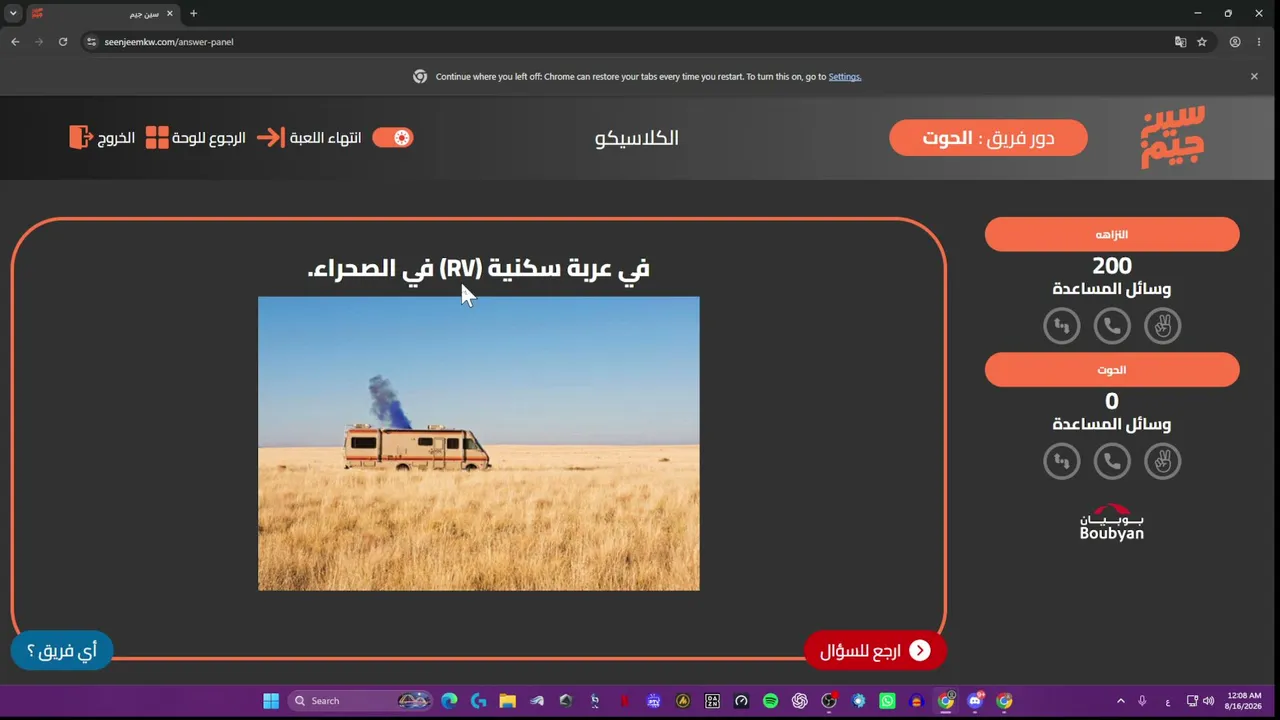The image size is (1280, 720).
Task: Click the Seen Jeem logo
Action: click(1173, 137)
